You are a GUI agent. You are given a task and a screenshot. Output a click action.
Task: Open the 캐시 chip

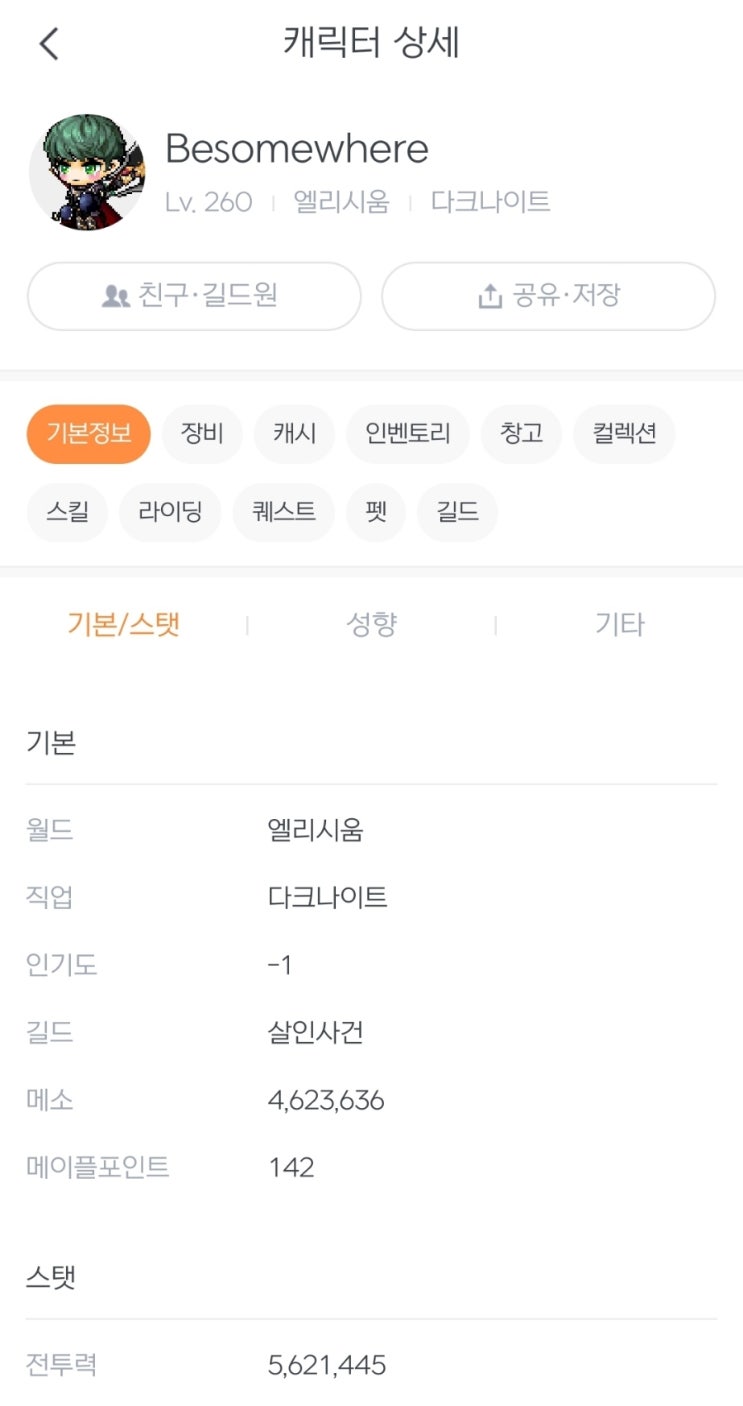294,434
